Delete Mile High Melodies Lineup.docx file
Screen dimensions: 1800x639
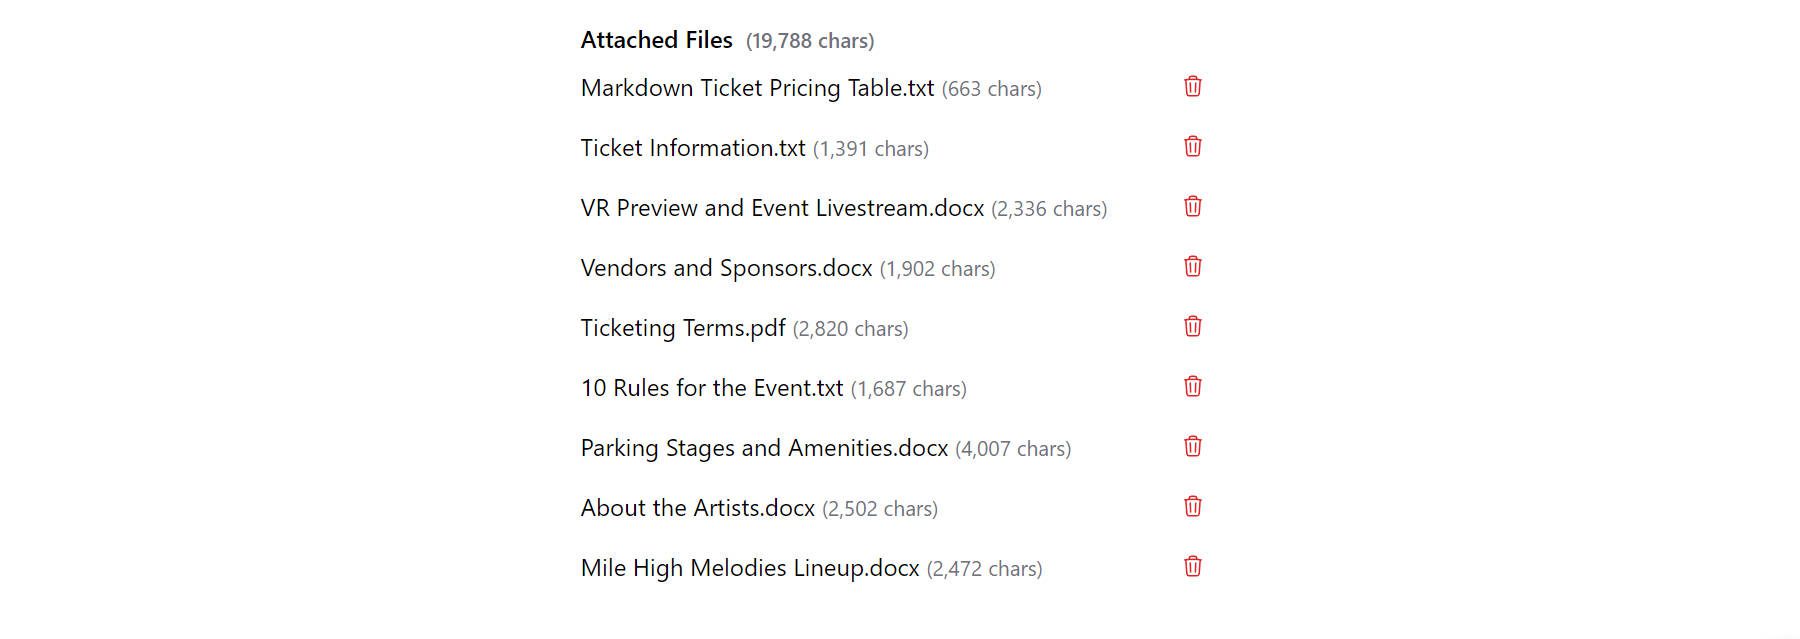click(1192, 567)
